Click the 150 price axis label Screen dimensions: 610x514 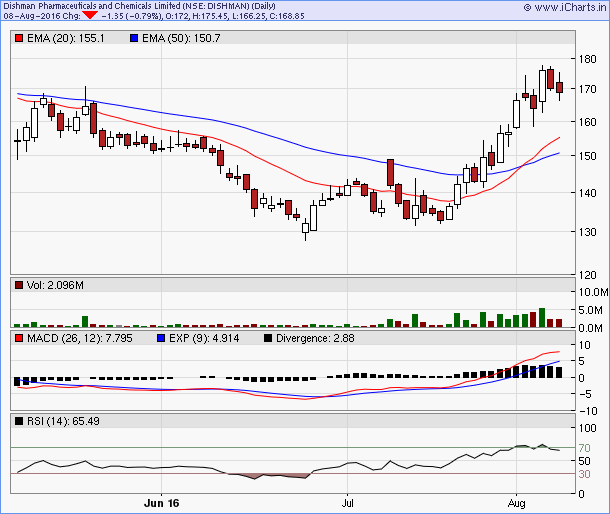[587, 156]
